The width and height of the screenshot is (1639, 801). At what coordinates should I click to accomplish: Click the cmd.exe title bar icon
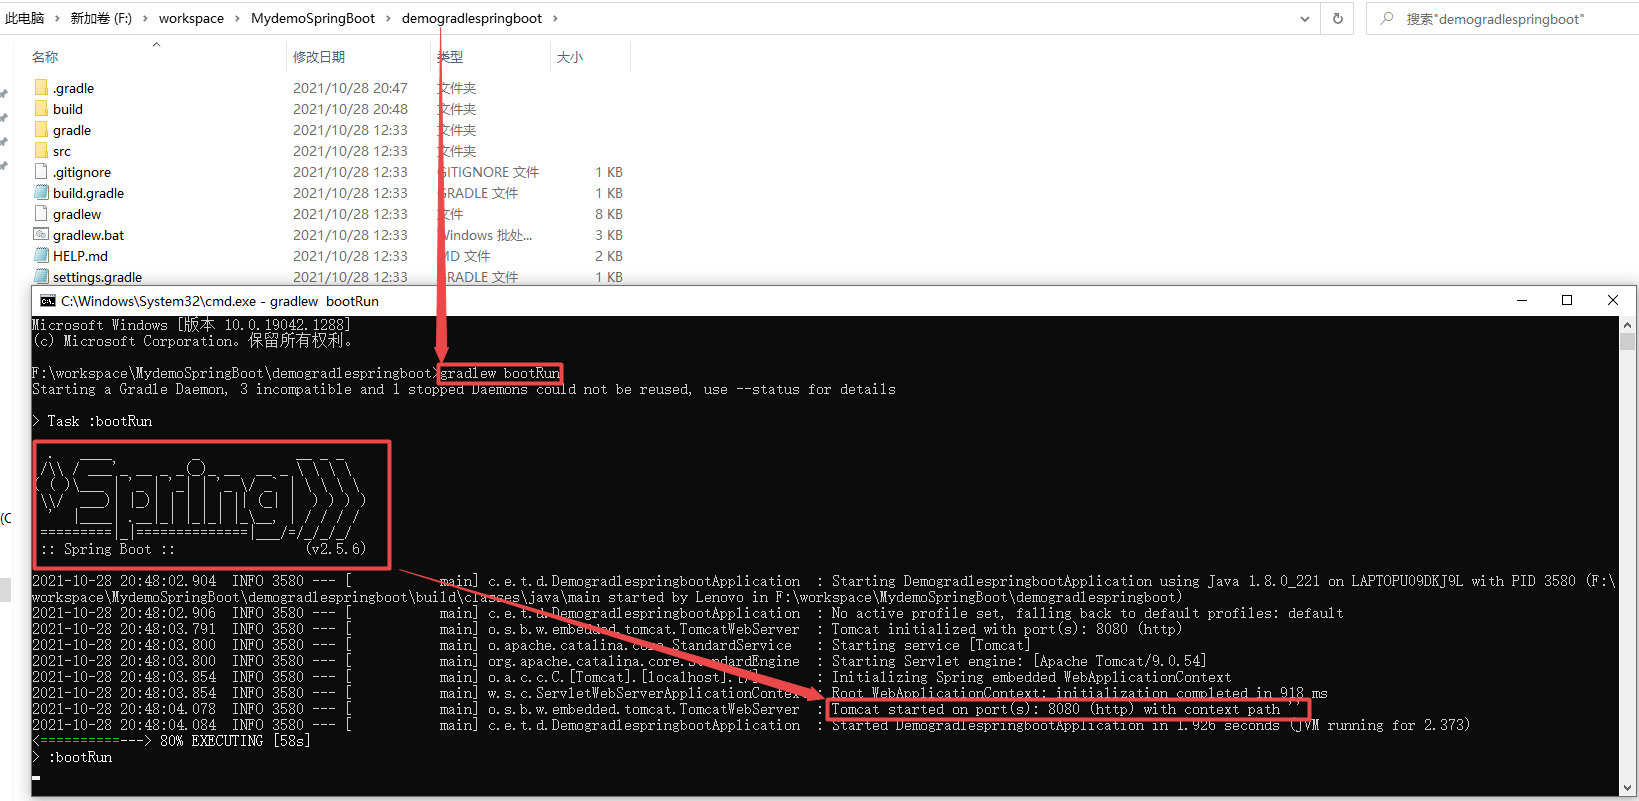pyautogui.click(x=47, y=301)
